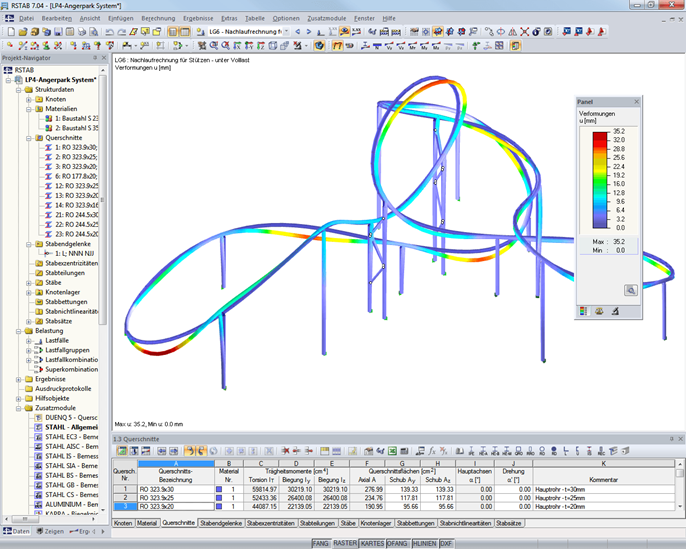This screenshot has height=549, width=686.
Task: Set view in Z direction
Action: coord(261,45)
